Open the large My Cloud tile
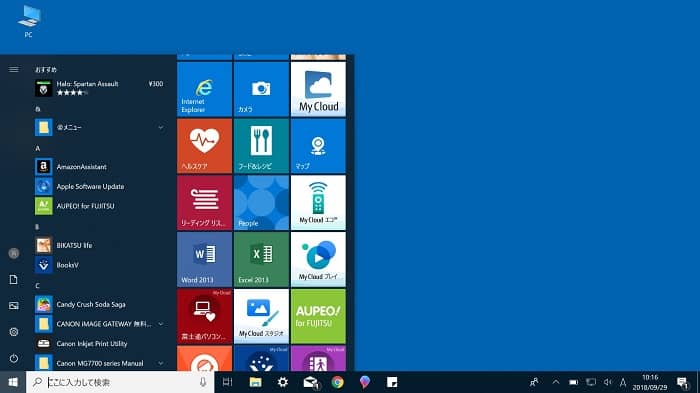This screenshot has height=393, width=700. [x=318, y=89]
